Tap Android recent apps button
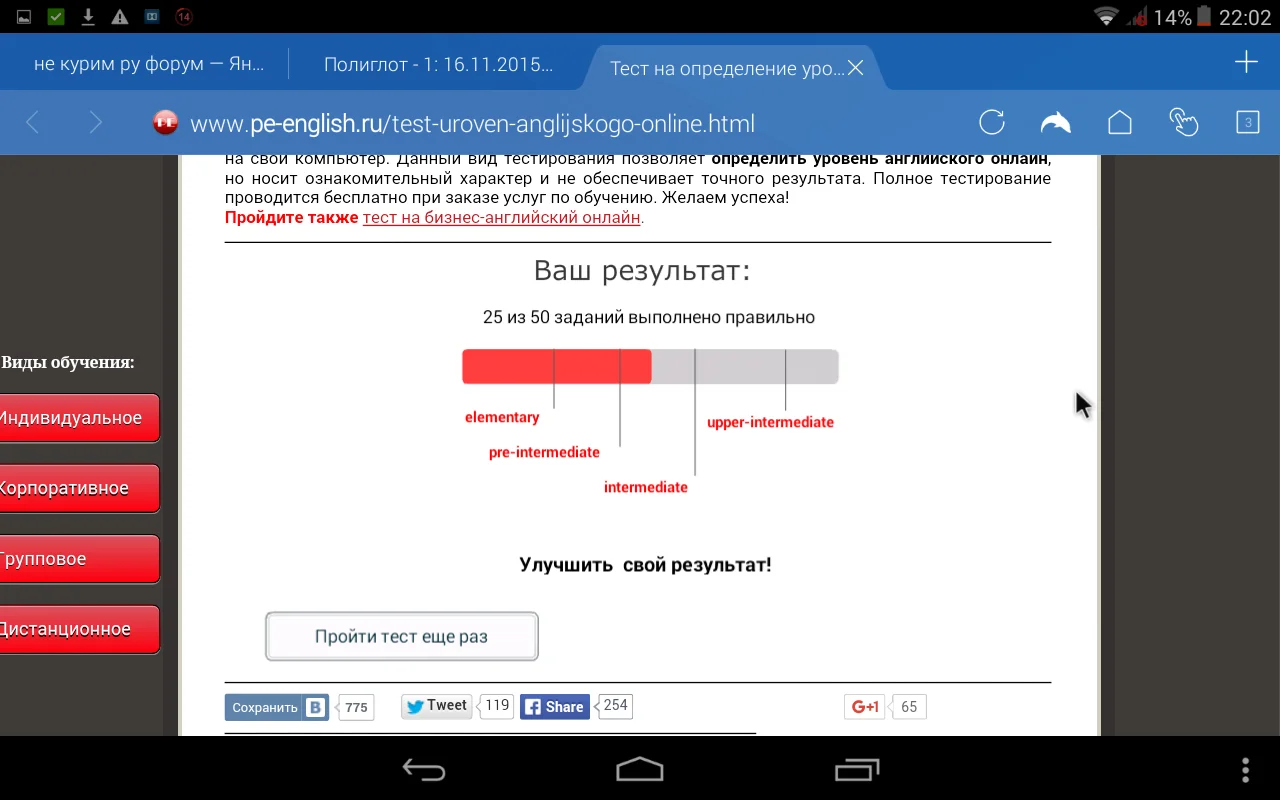The width and height of the screenshot is (1280, 800). coord(857,769)
